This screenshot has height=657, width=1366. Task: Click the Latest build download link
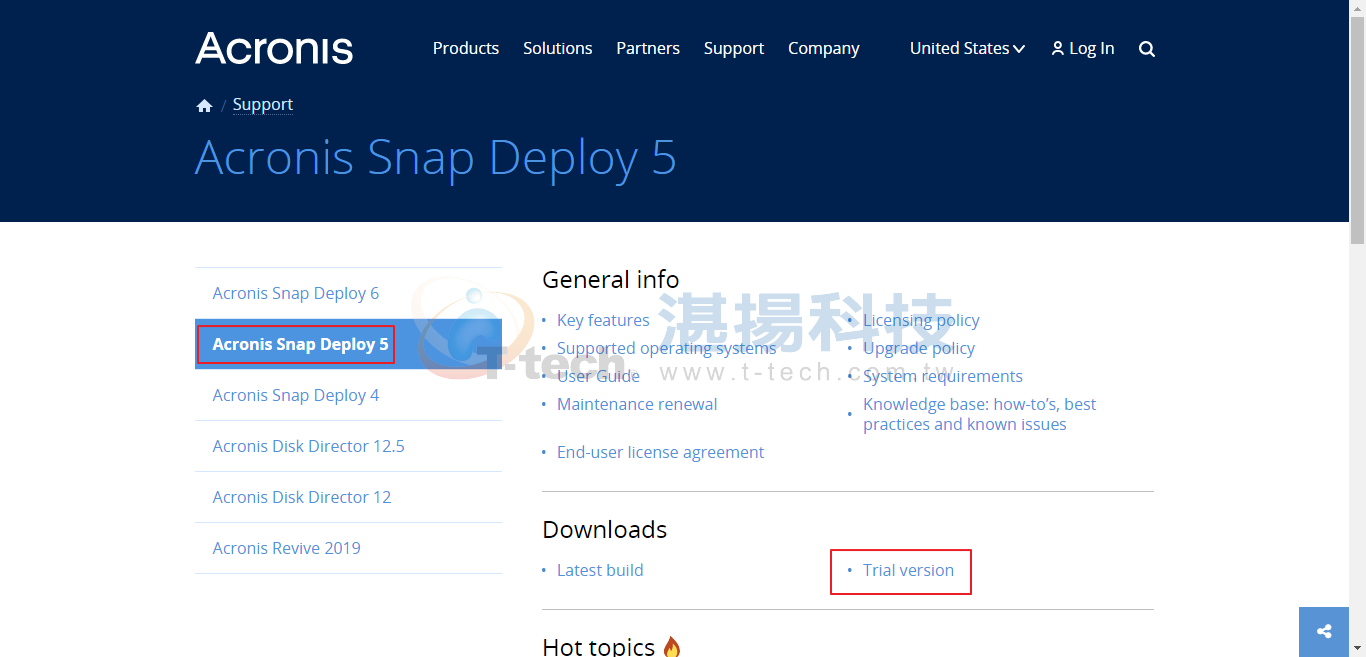(600, 570)
